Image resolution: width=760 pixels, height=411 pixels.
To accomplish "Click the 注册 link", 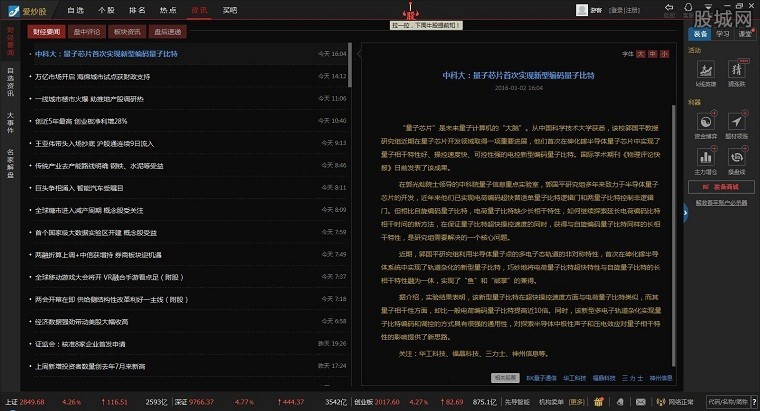I will [632, 10].
